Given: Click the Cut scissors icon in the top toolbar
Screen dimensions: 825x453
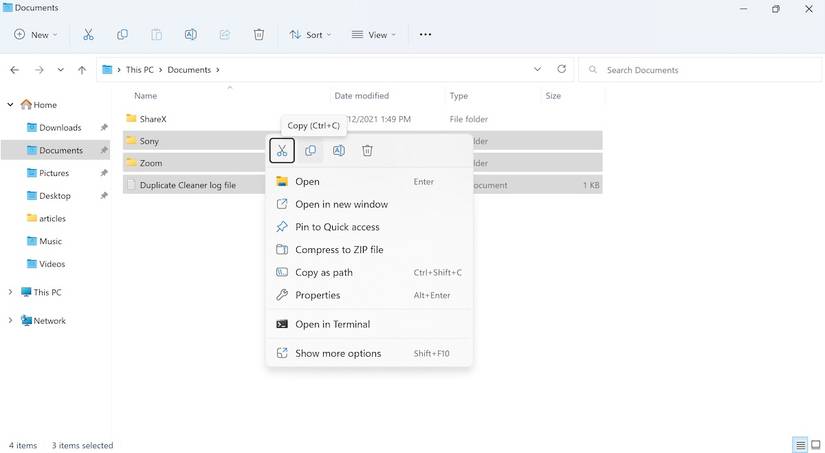Looking at the screenshot, I should (x=88, y=35).
